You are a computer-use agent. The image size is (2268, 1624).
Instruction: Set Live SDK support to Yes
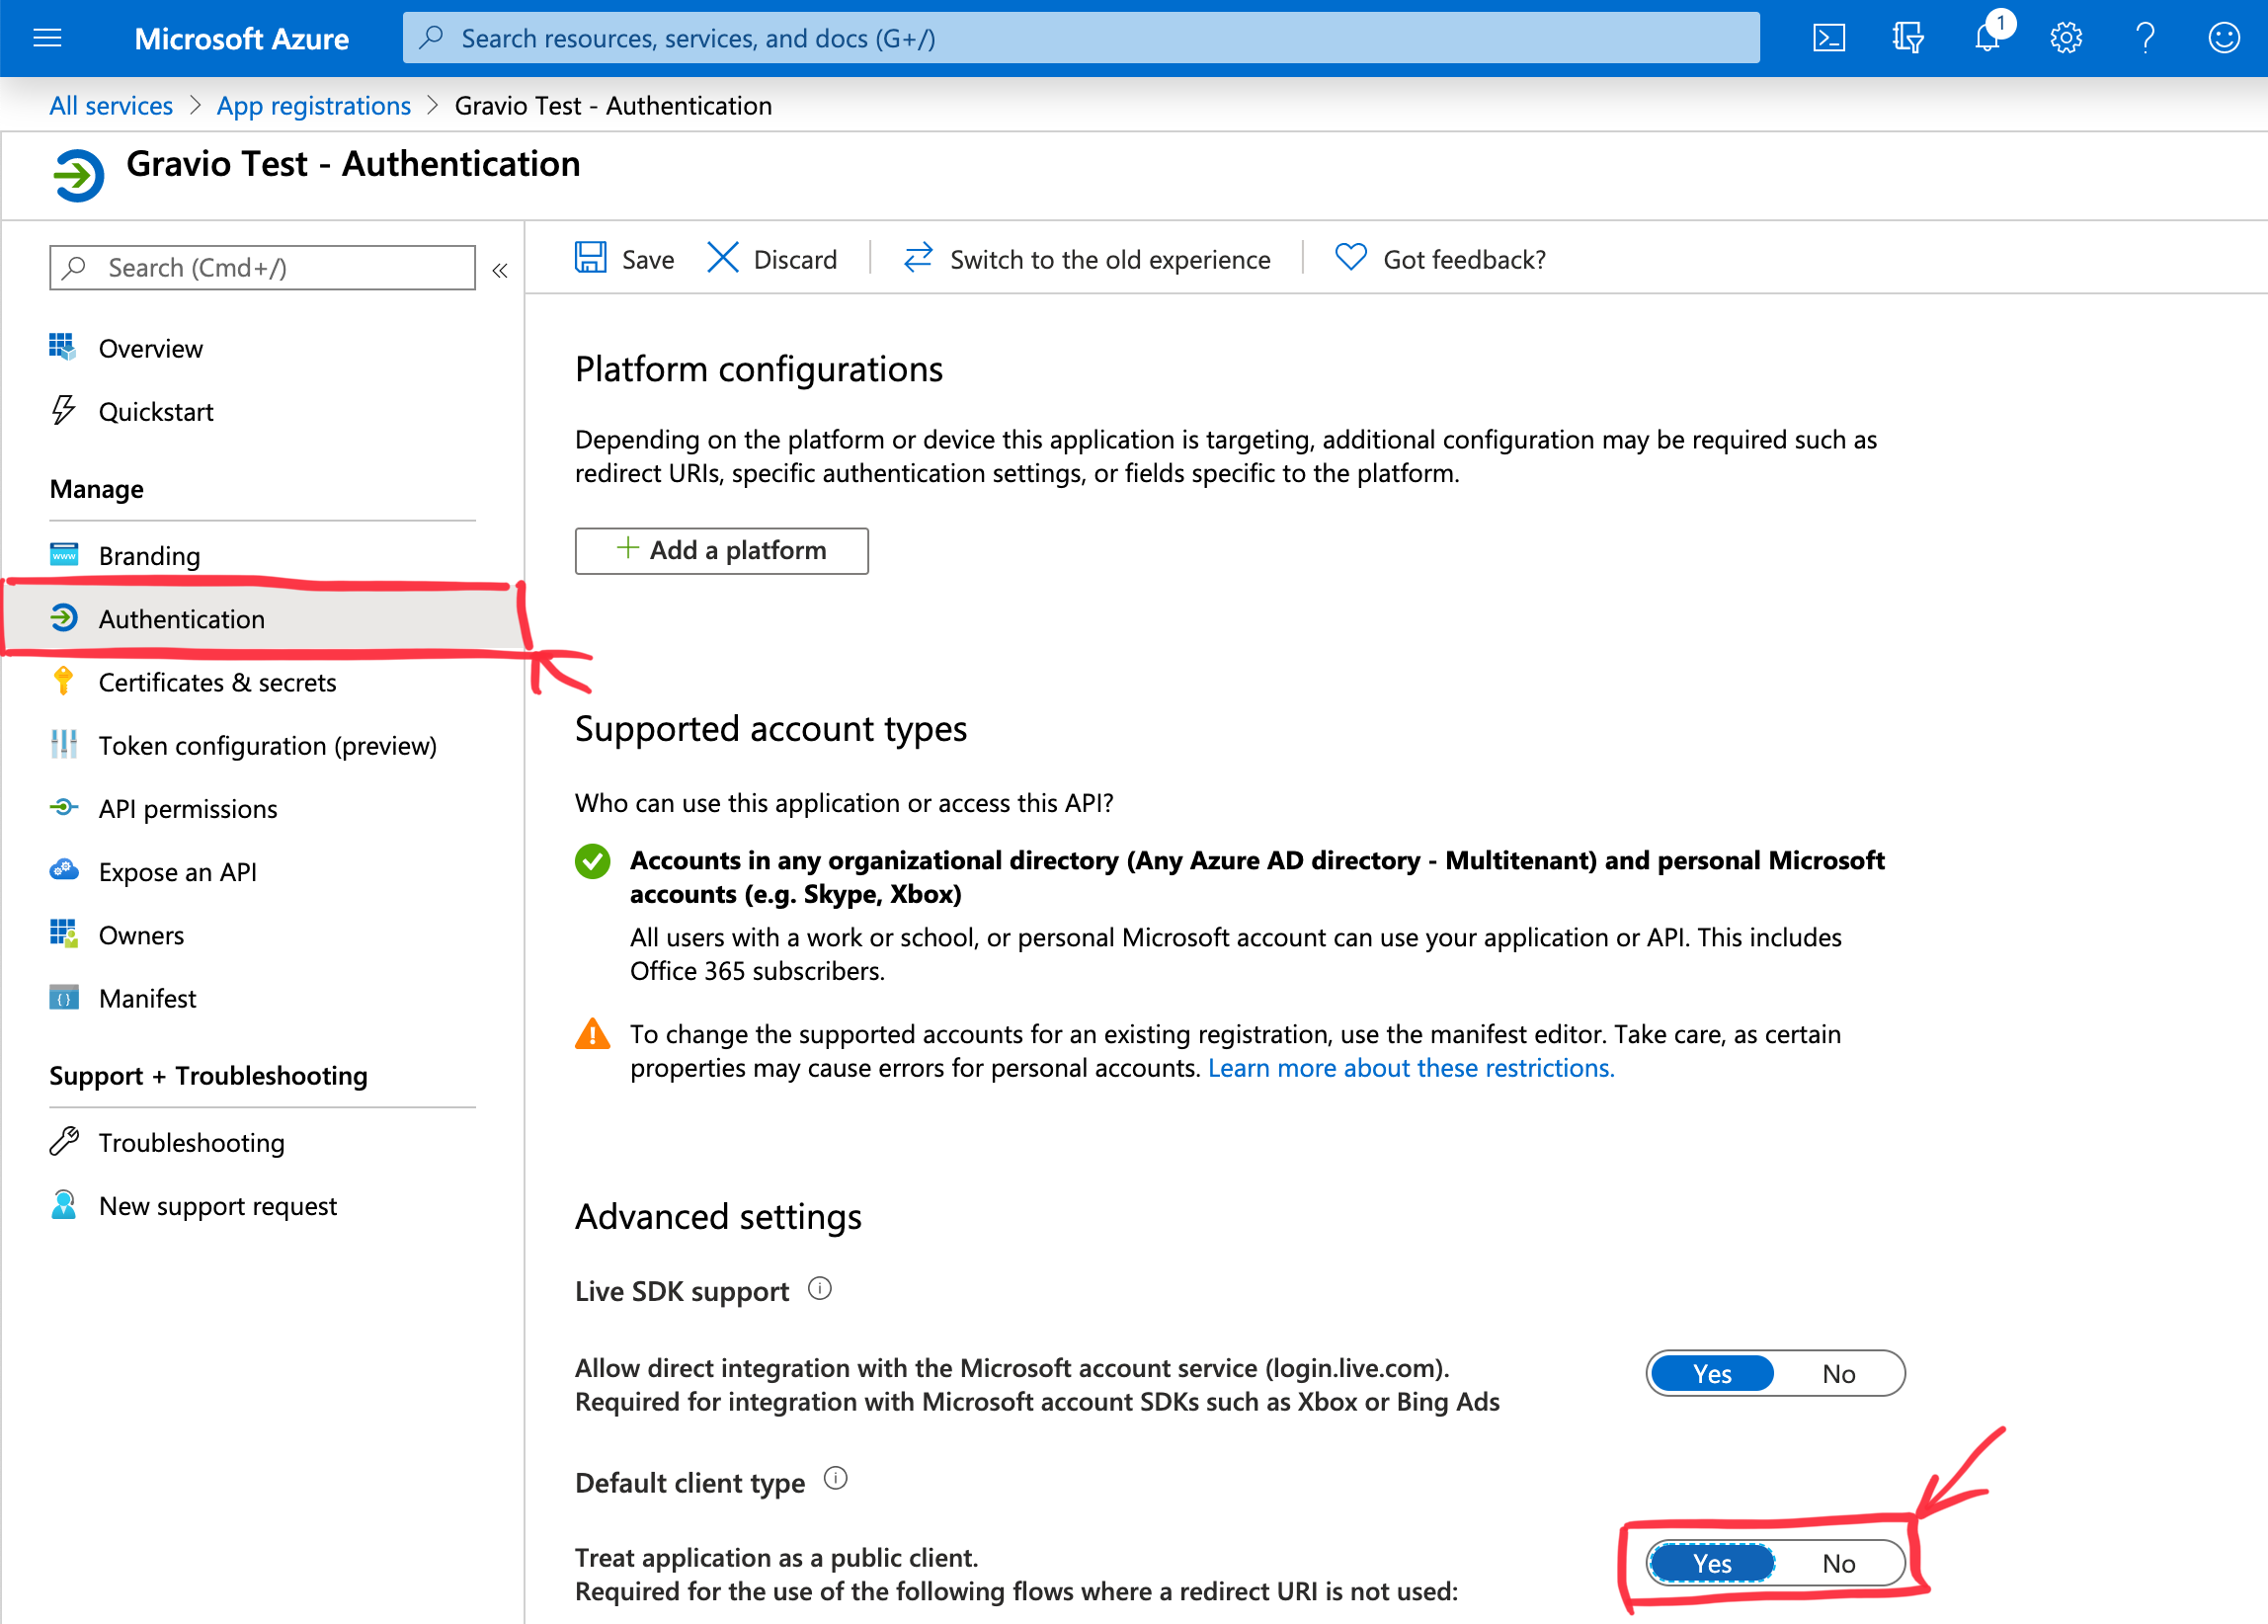coord(1712,1373)
